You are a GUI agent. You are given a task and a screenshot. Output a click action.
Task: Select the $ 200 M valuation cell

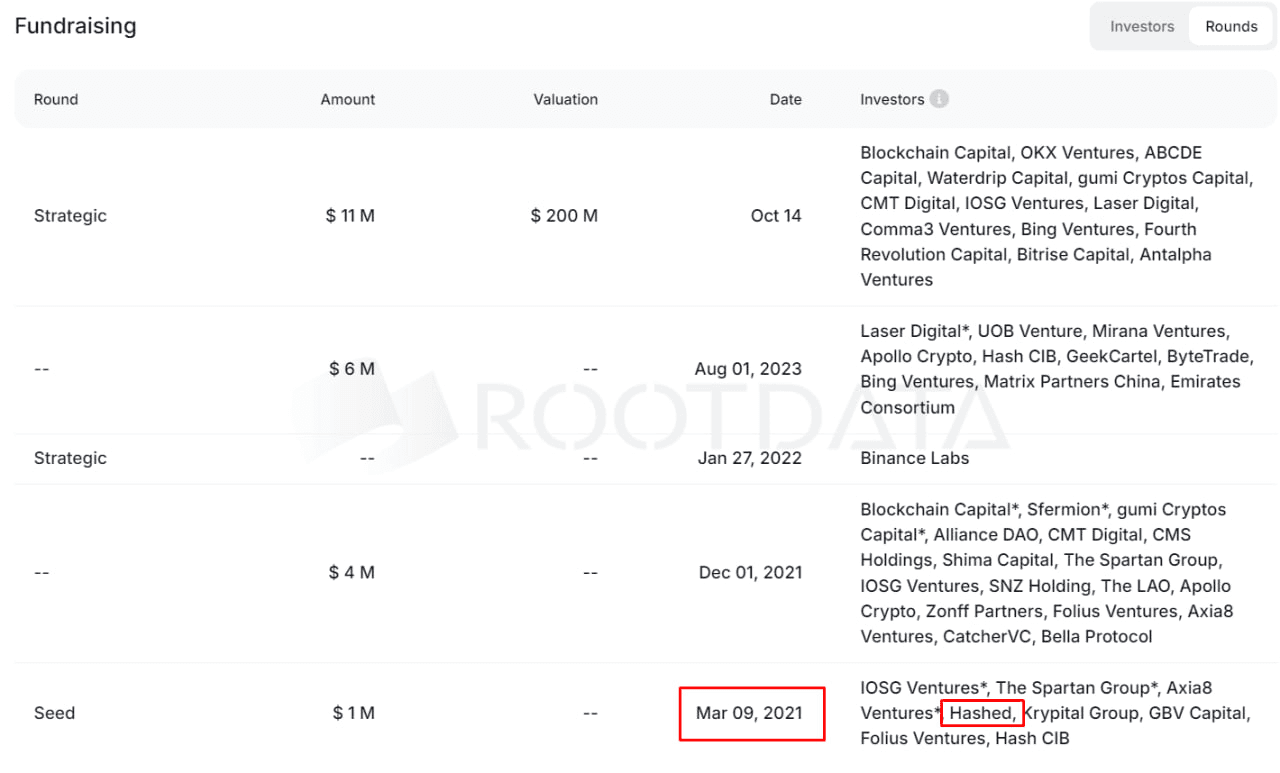[x=564, y=216]
